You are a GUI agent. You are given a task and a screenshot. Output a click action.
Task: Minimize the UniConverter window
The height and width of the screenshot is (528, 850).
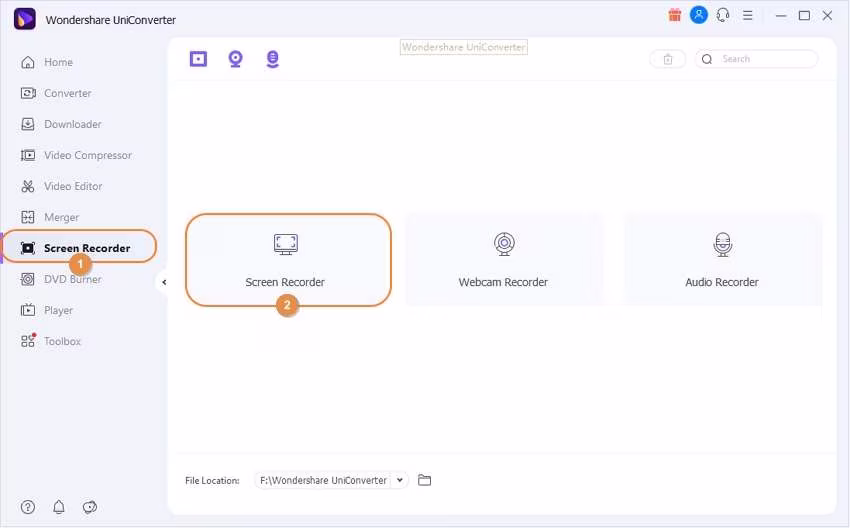[x=781, y=16]
